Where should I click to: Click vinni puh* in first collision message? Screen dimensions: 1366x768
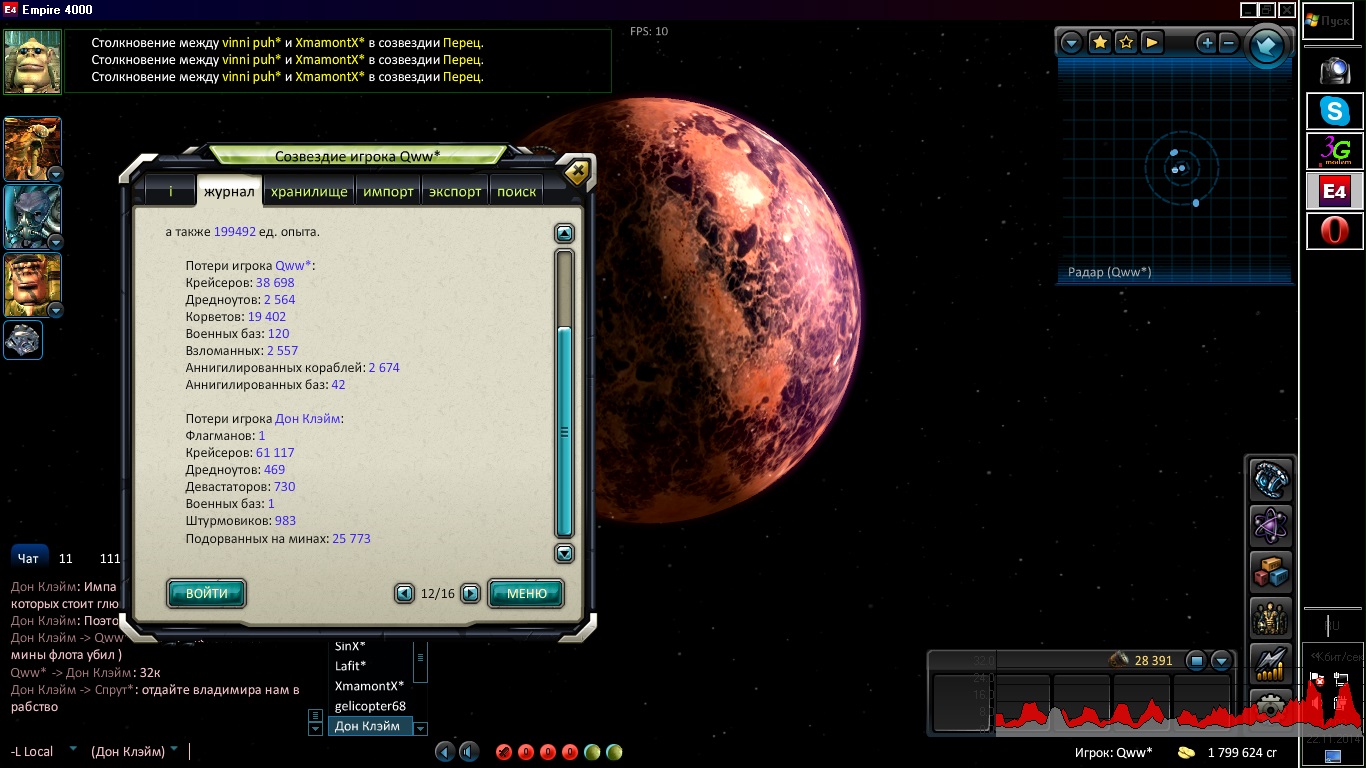[x=251, y=43]
